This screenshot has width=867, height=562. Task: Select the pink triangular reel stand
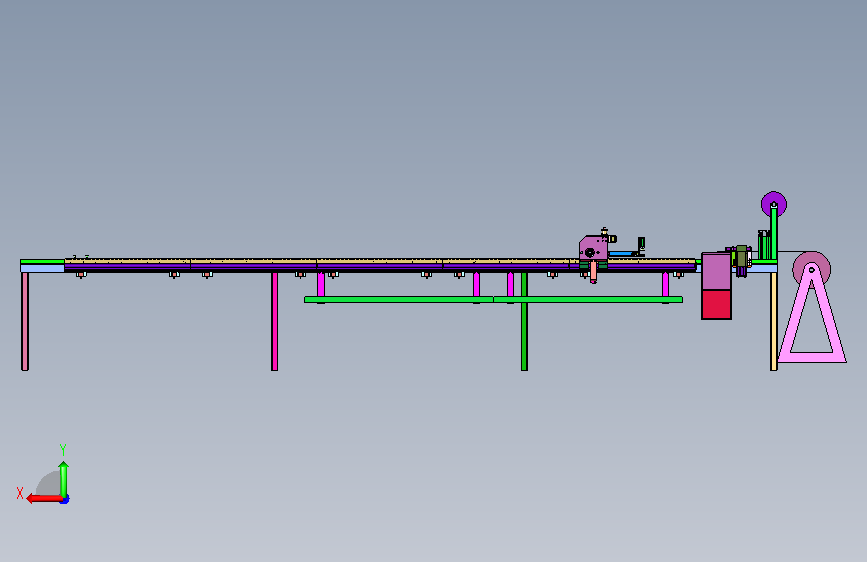(x=812, y=318)
